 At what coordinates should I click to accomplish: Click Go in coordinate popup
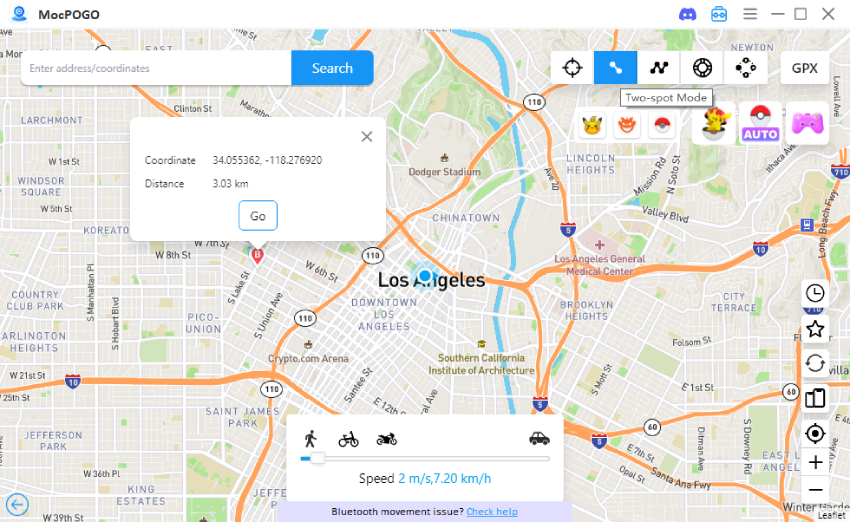pos(258,216)
